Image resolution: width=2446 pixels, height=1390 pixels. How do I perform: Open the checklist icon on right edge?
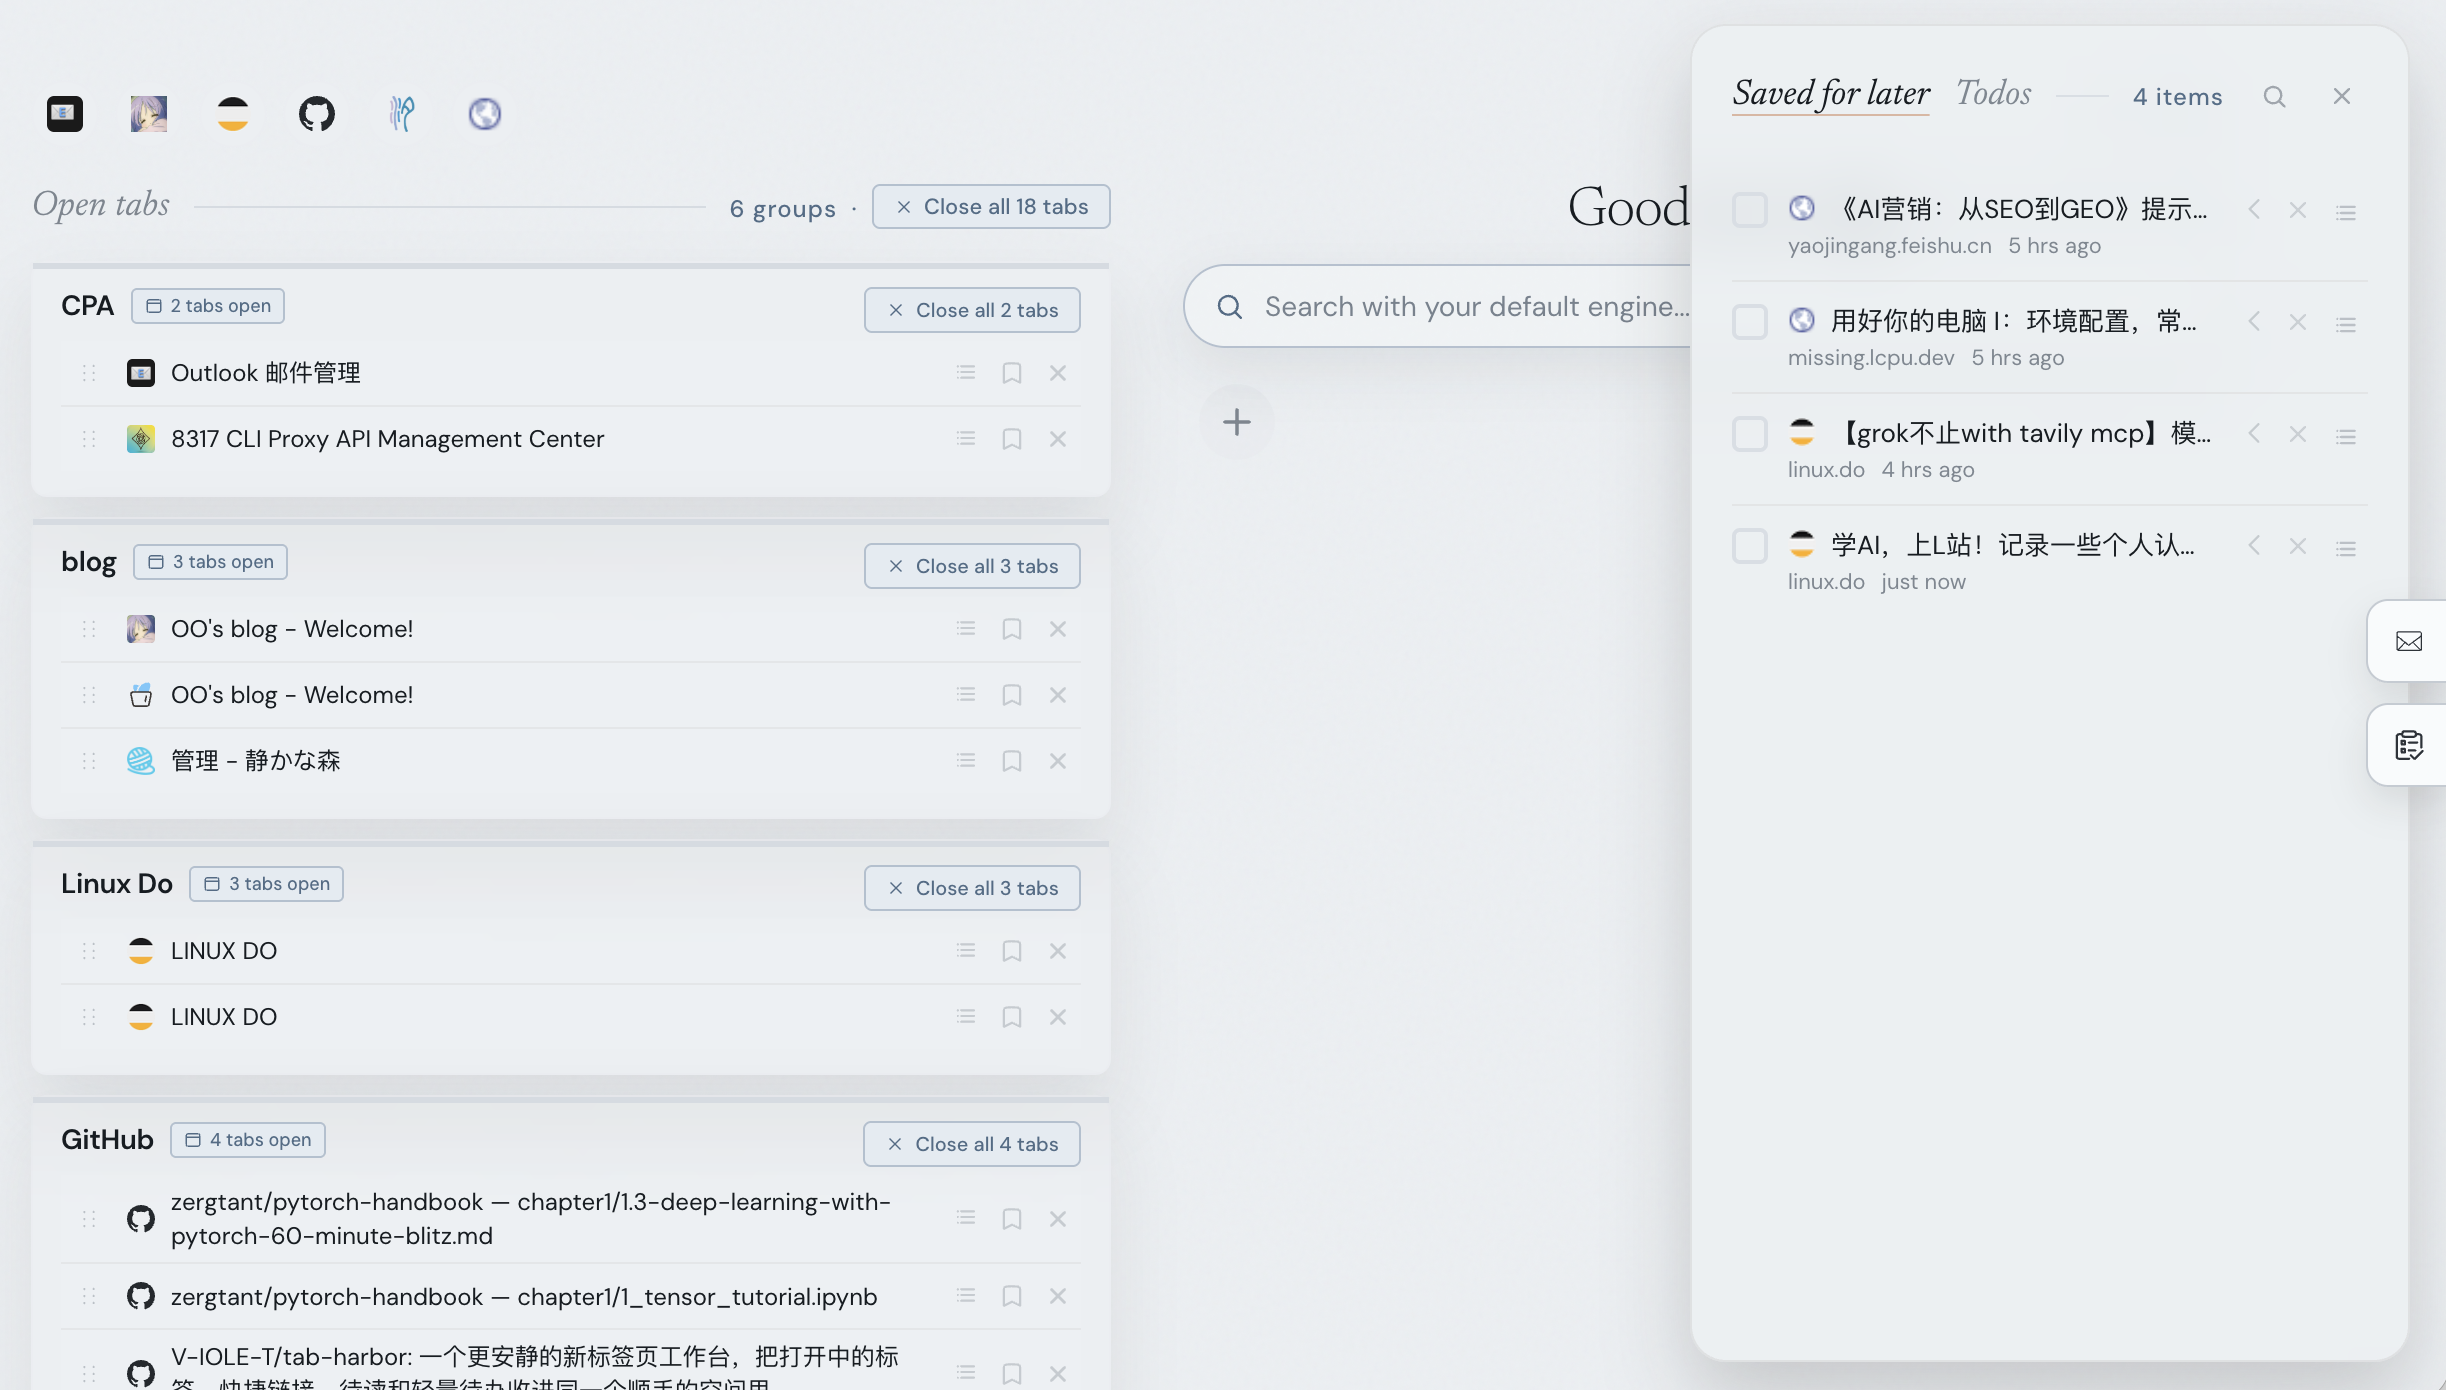2409,745
